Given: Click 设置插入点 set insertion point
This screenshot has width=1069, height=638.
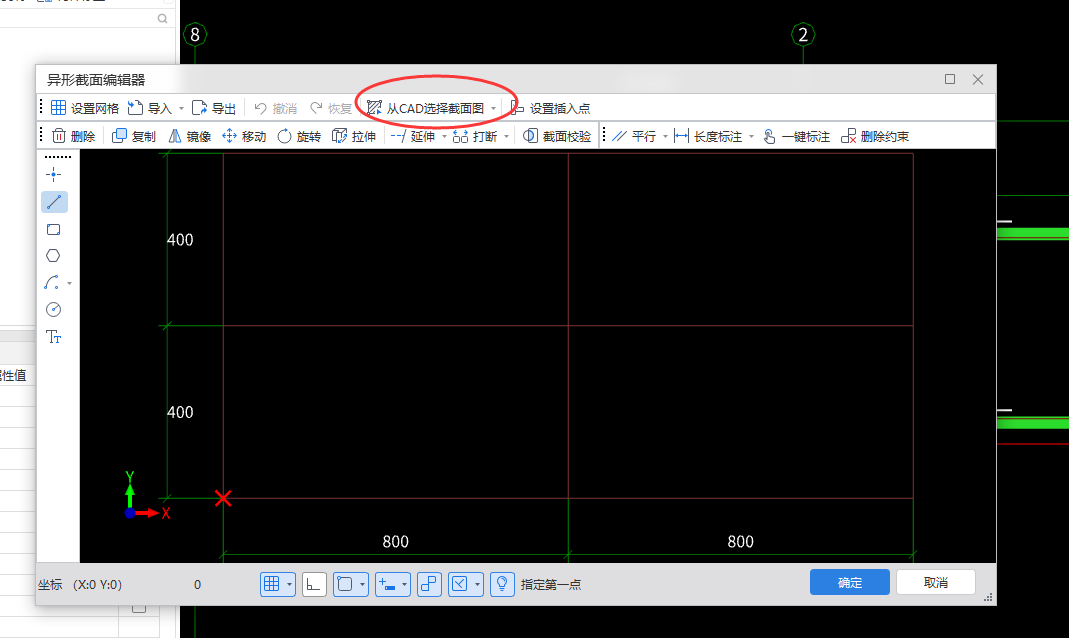Looking at the screenshot, I should click(550, 108).
